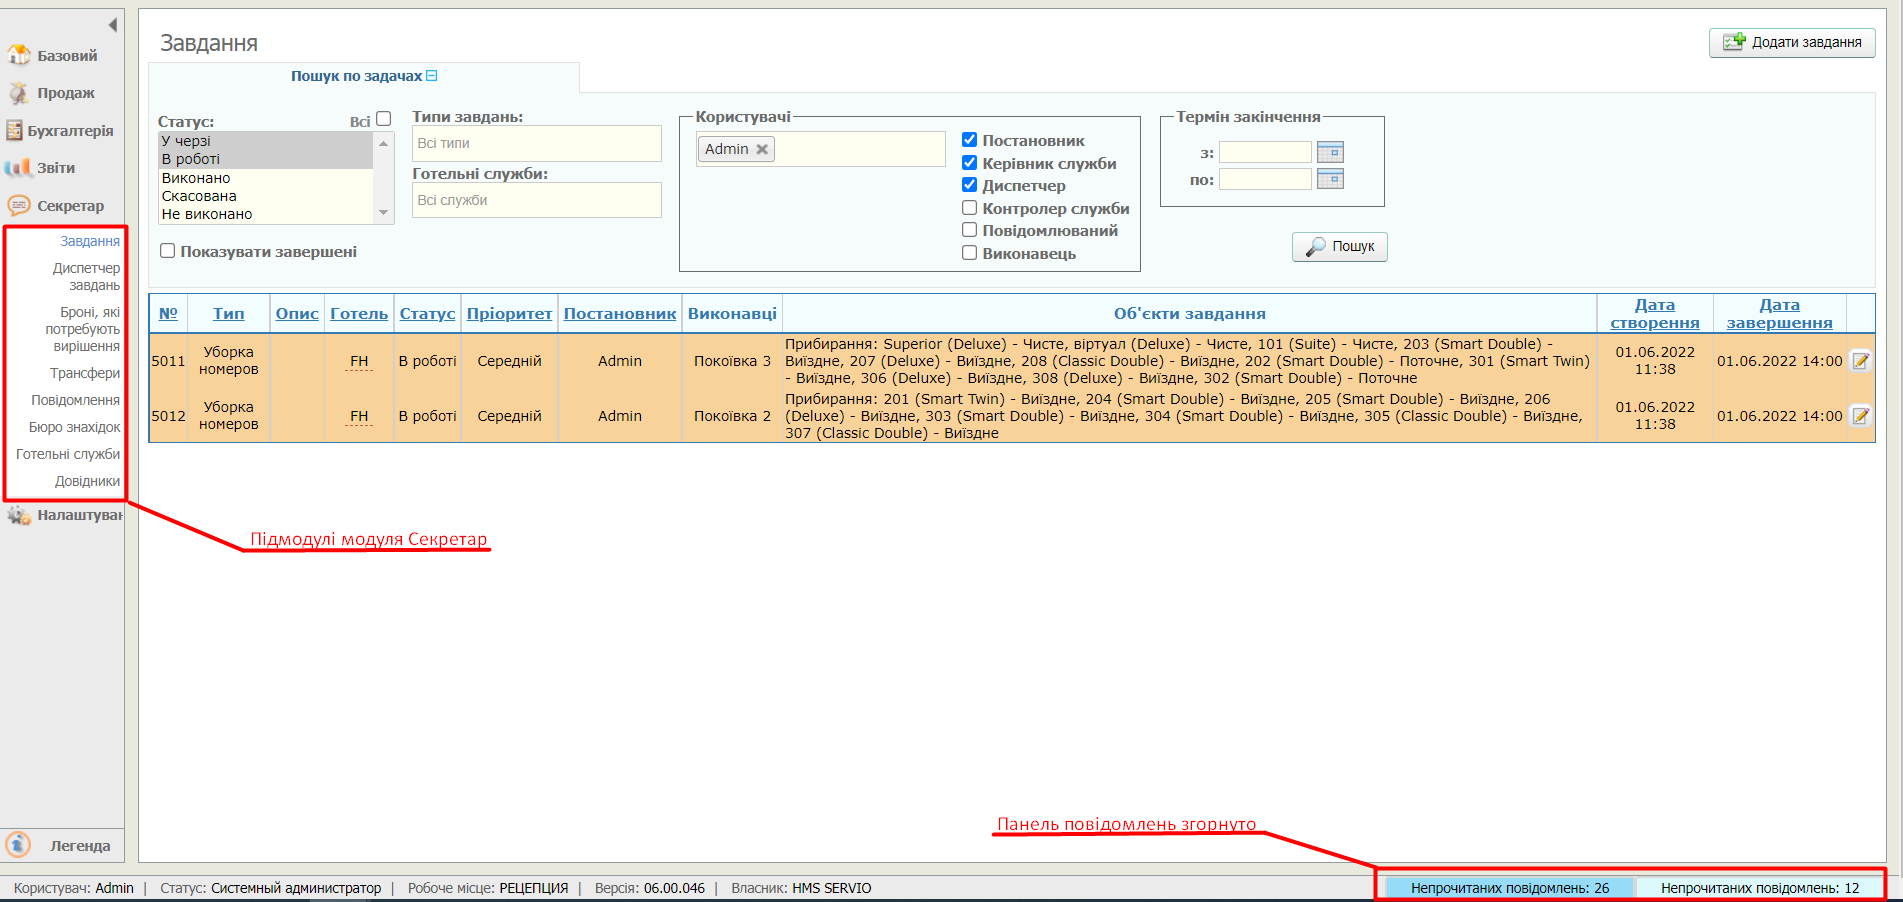This screenshot has width=1903, height=902.
Task: Enable the Показувати завершені checkbox
Action: tap(168, 251)
